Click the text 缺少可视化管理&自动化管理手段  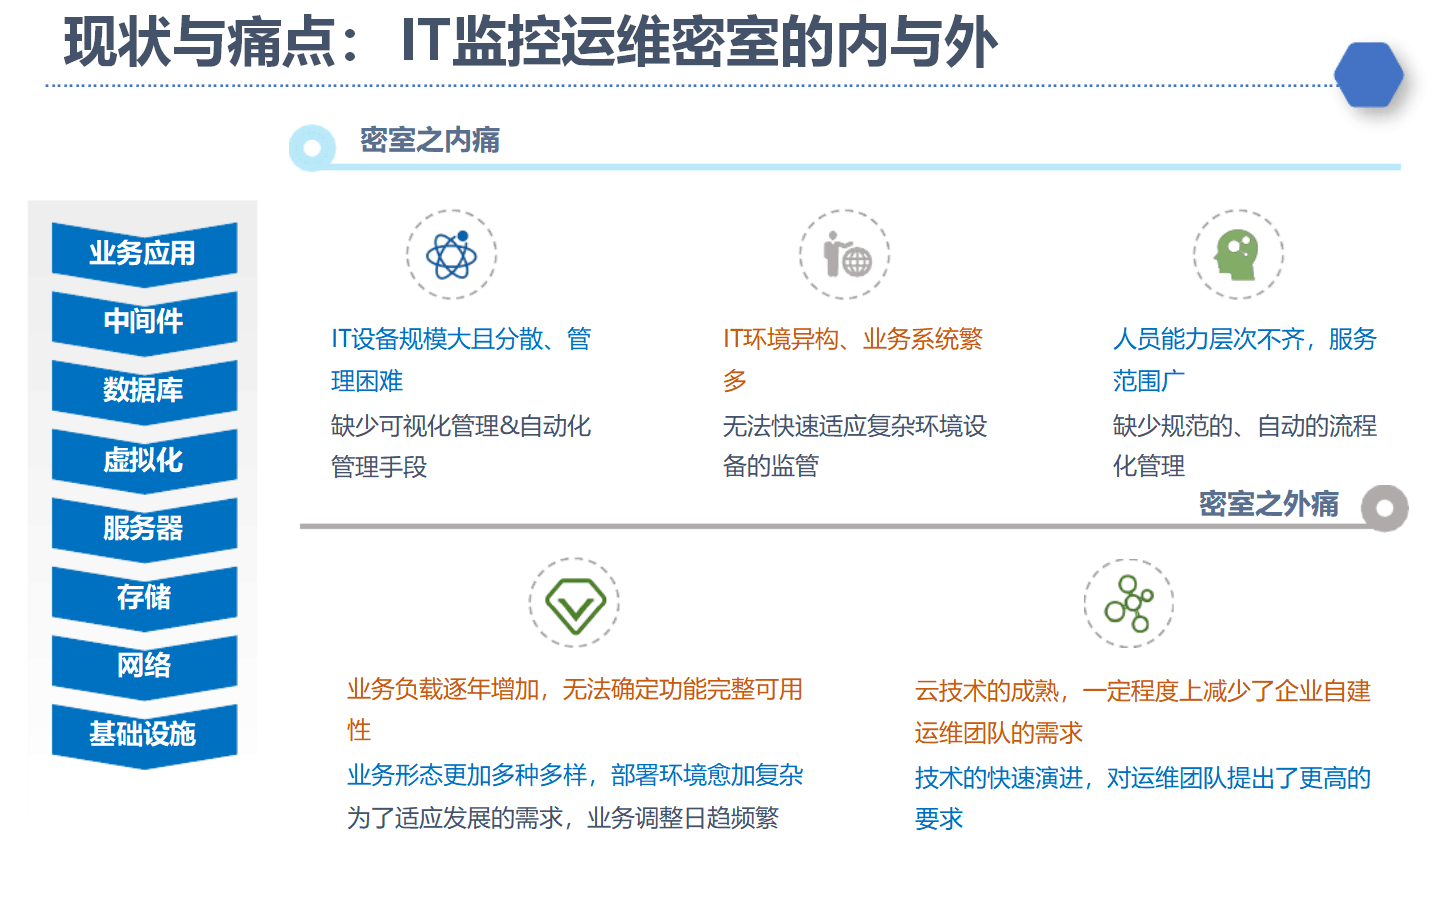point(461,446)
